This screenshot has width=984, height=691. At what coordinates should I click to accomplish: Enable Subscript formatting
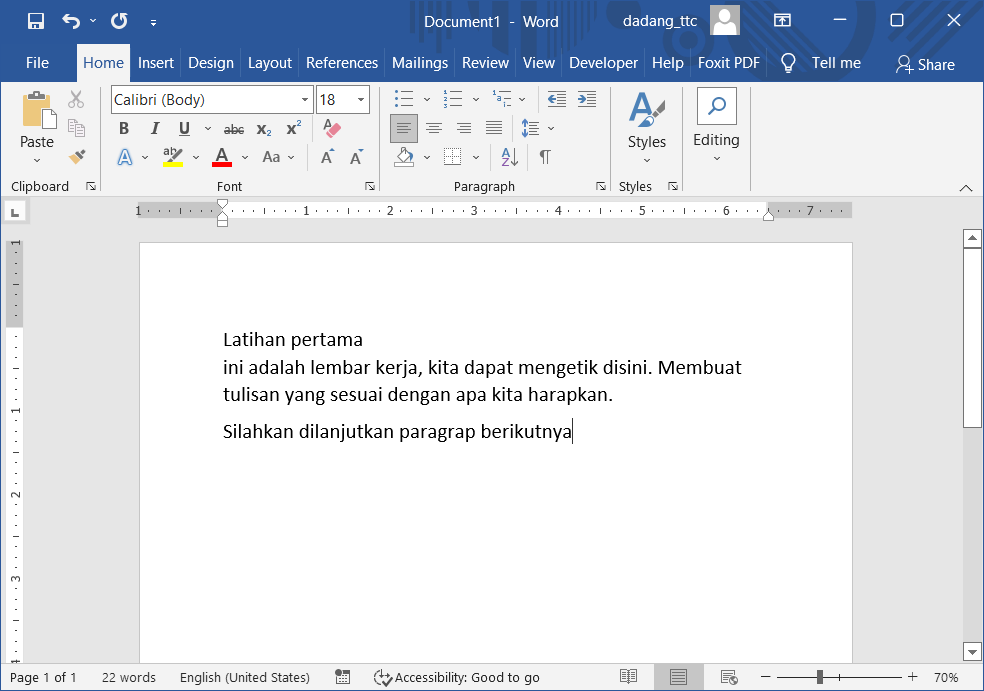click(262, 129)
